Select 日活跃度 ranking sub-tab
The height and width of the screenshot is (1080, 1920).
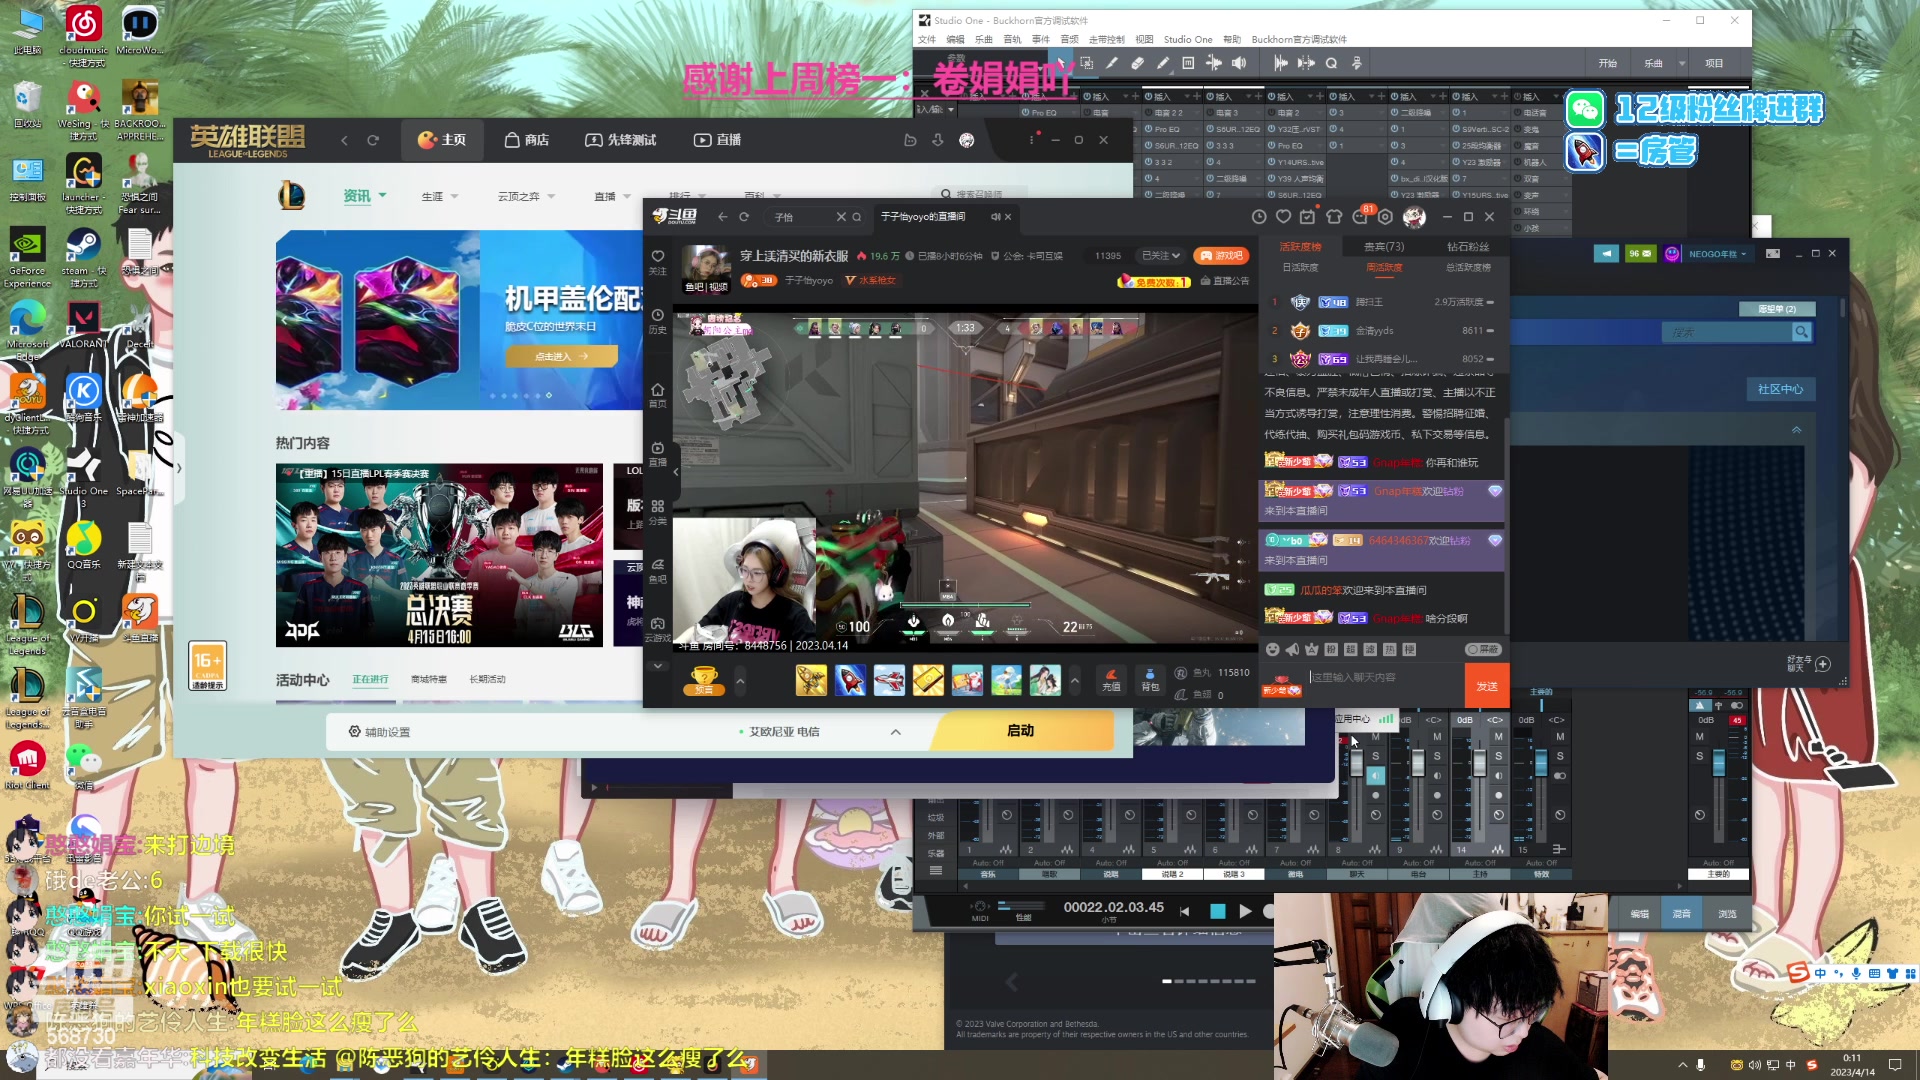click(1300, 268)
